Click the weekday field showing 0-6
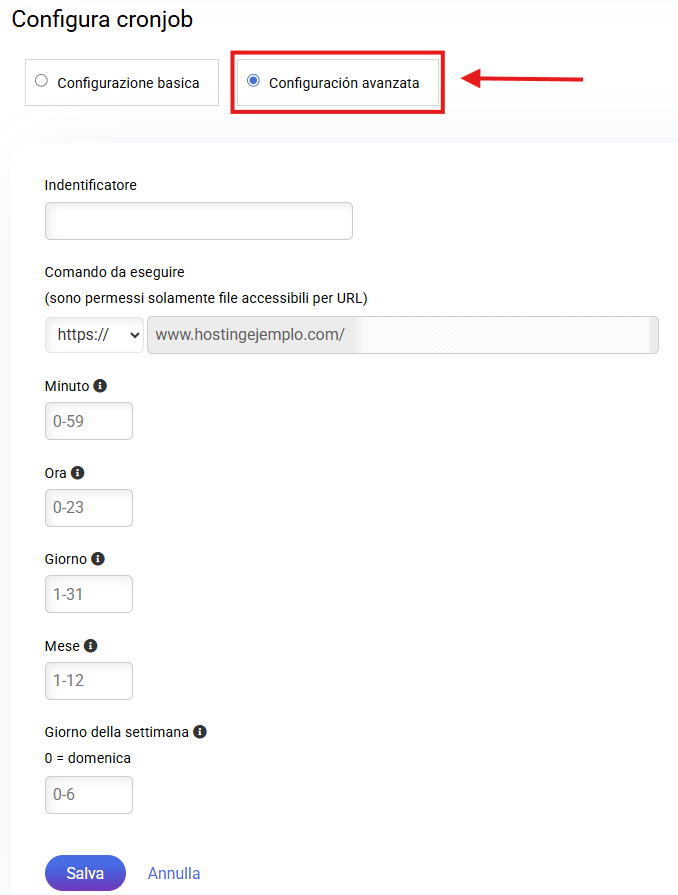Image resolution: width=678 pixels, height=895 pixels. (x=89, y=796)
